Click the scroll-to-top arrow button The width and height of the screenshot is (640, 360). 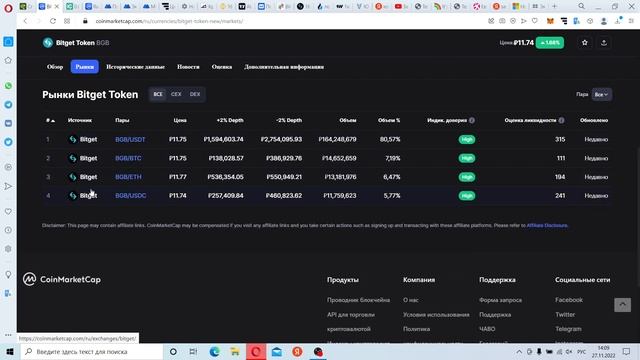[622, 304]
